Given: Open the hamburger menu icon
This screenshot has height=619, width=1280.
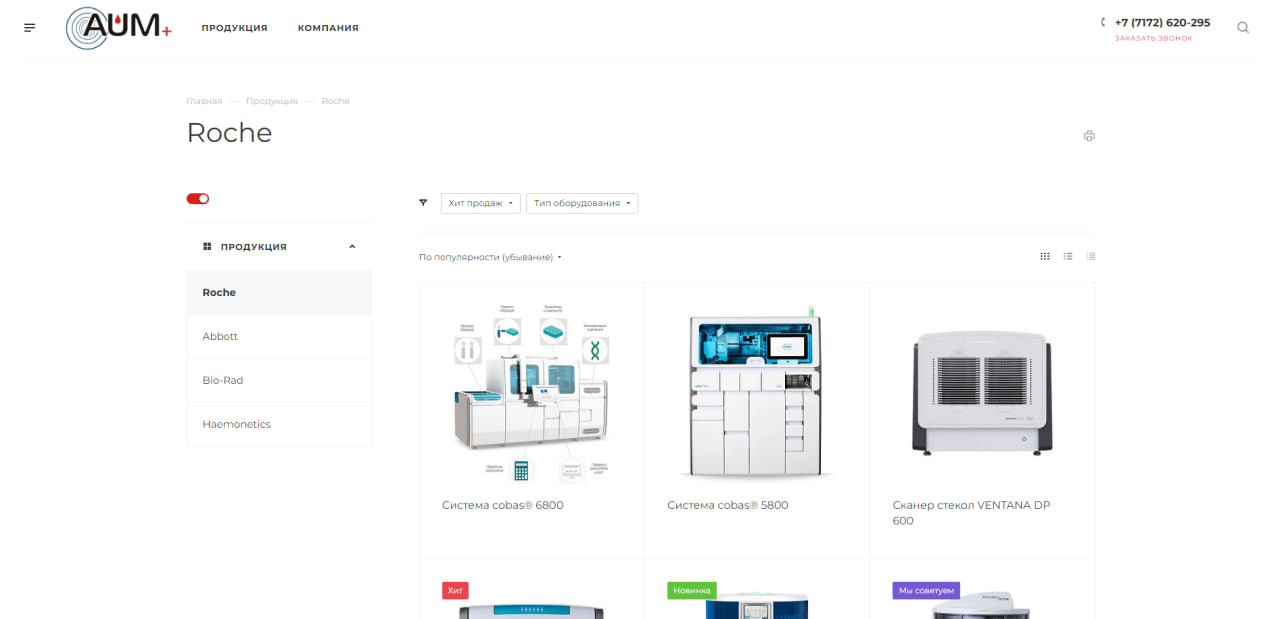Looking at the screenshot, I should (29, 28).
